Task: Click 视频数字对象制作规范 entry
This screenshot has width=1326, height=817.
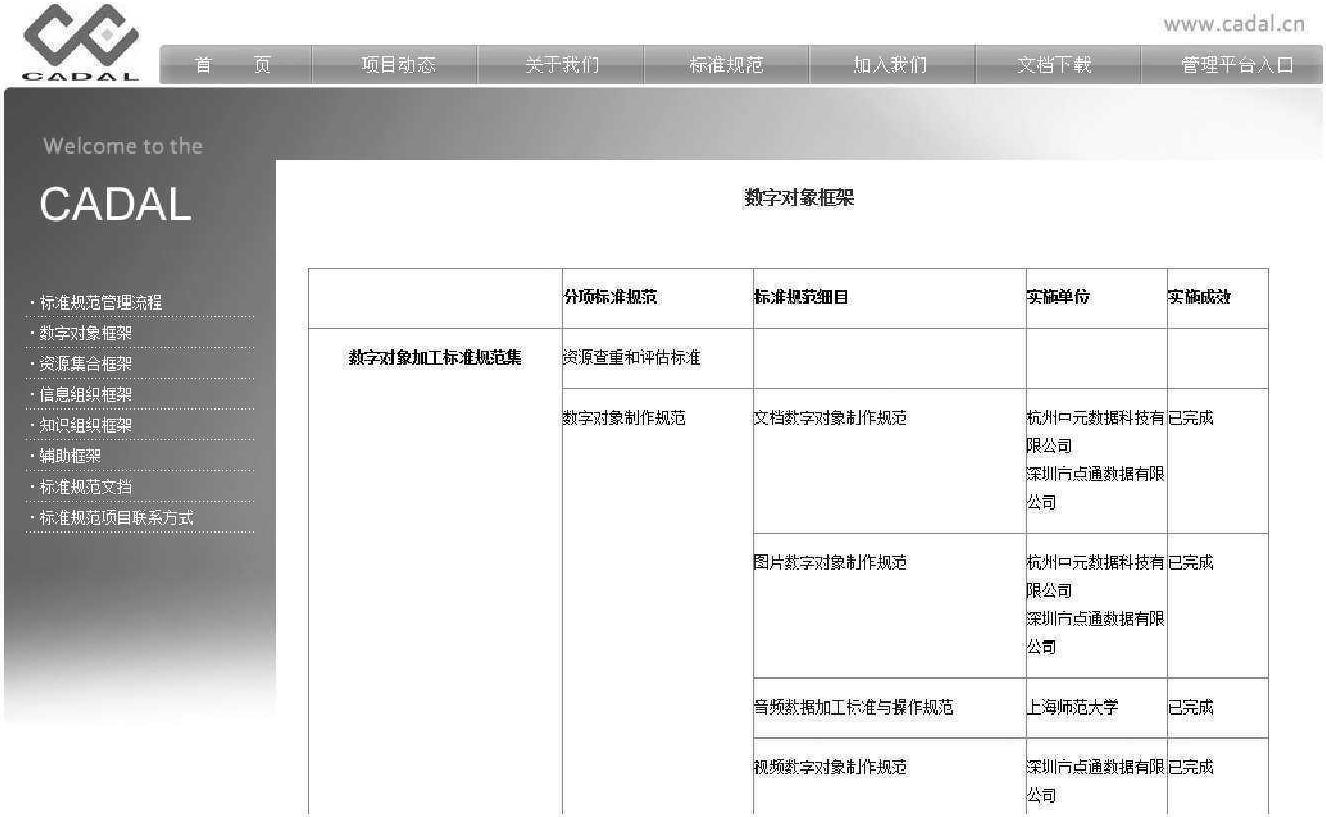Action: click(830, 767)
